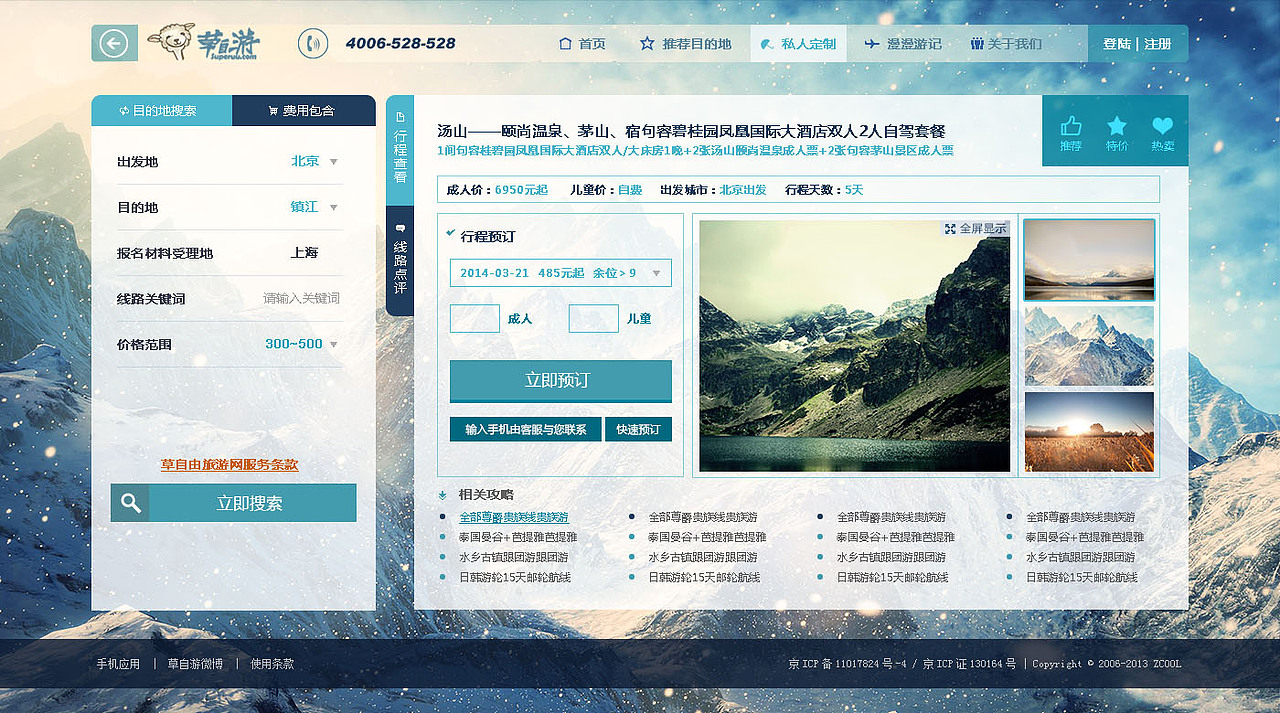This screenshot has height=713, width=1280.
Task: Click the phone icon beside 4006-528-528
Action: click(313, 44)
